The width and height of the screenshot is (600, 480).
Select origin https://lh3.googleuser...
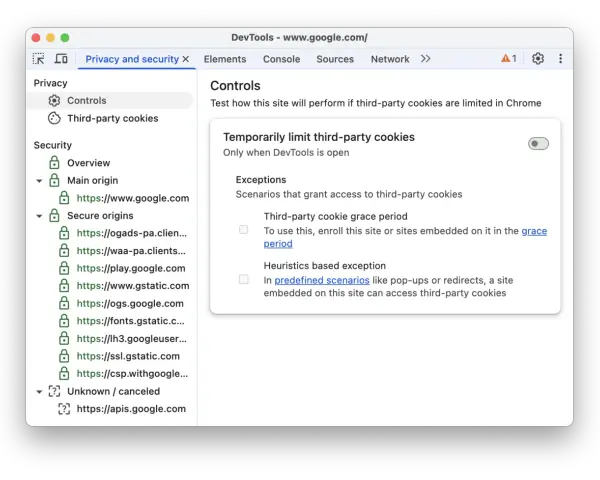132,339
